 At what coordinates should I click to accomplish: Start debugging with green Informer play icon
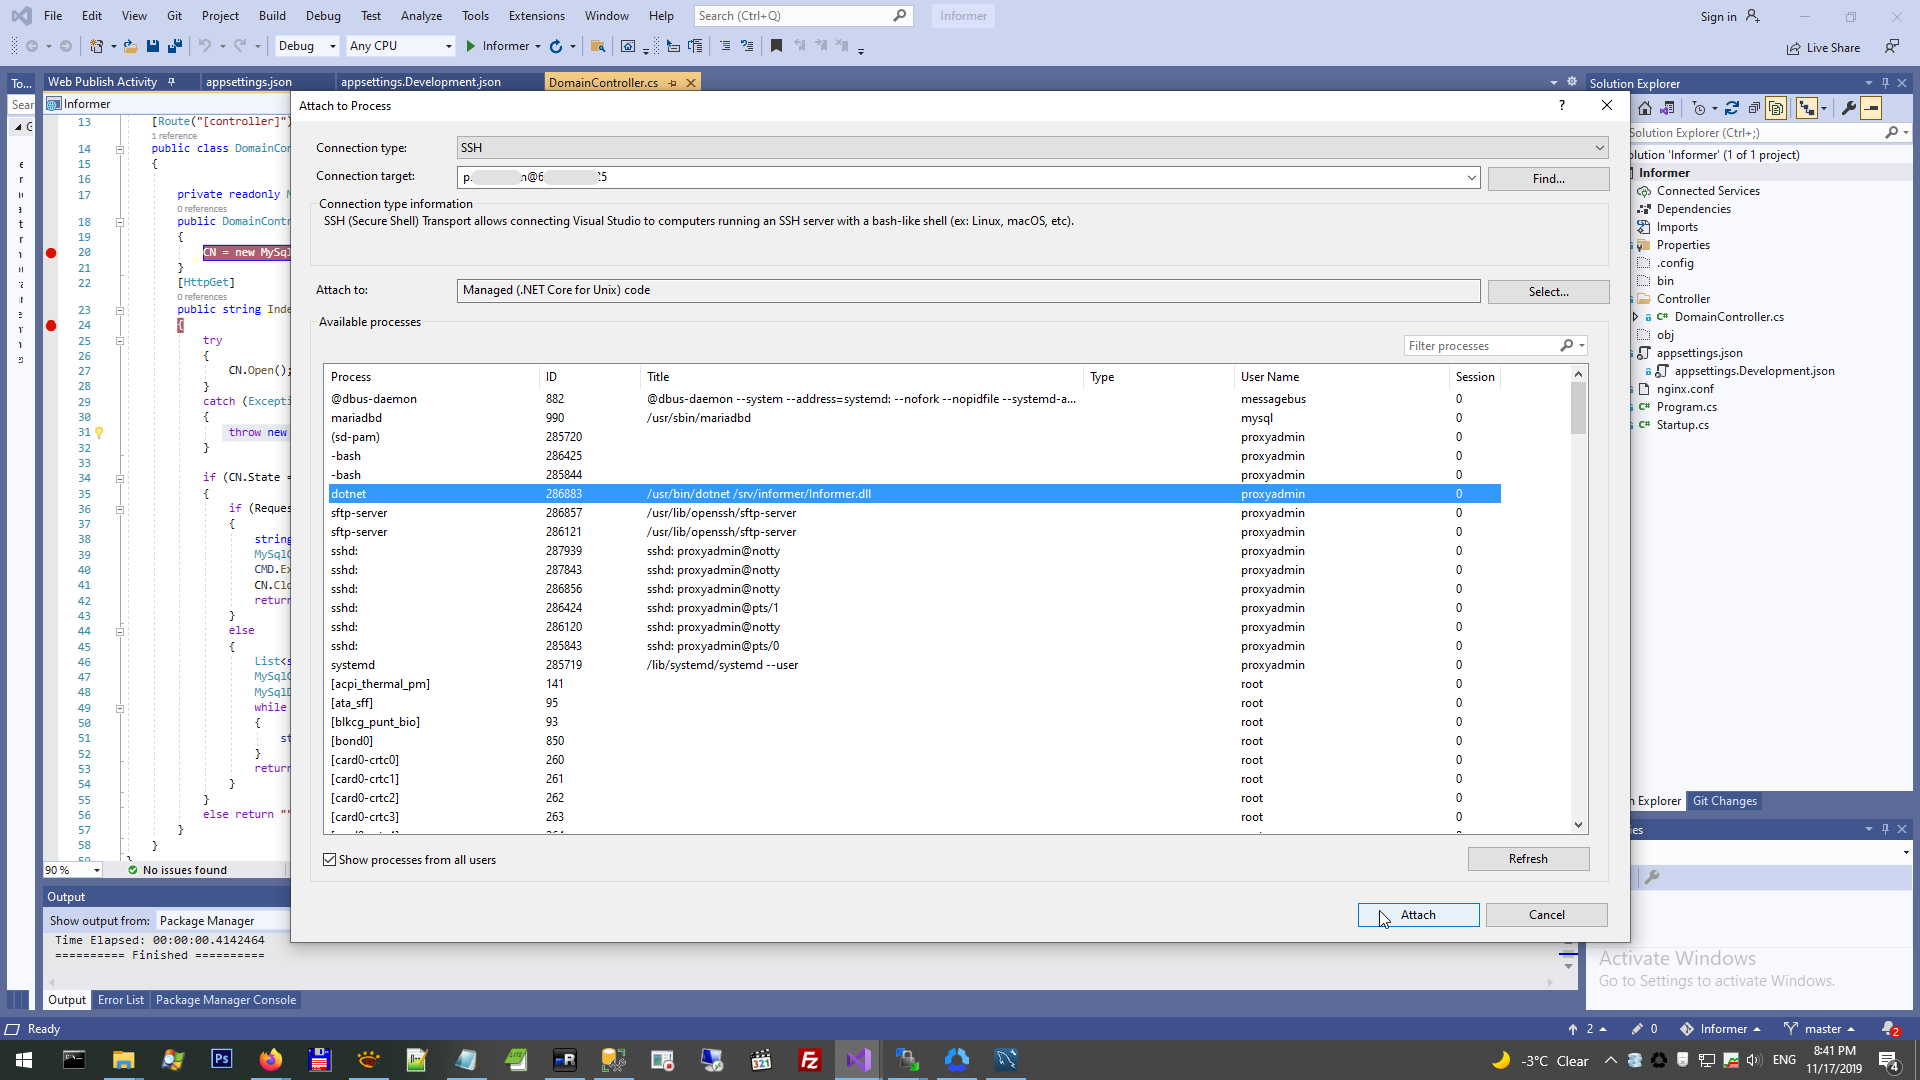point(471,46)
